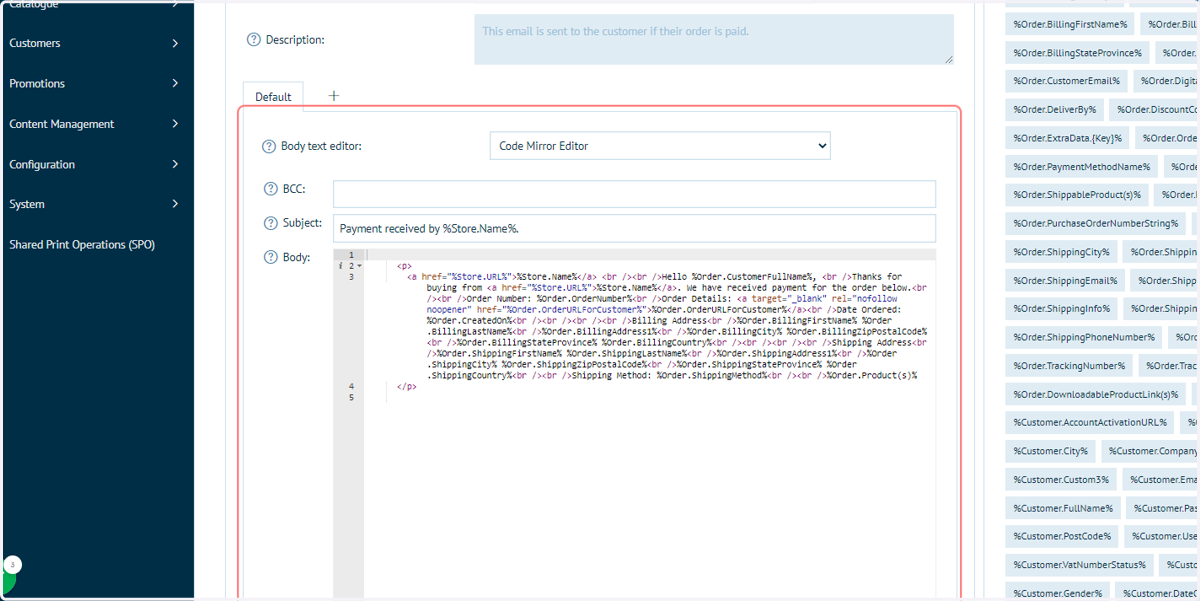This screenshot has width=1200, height=601.
Task: Click line number 4 in code gutter
Action: pyautogui.click(x=350, y=386)
